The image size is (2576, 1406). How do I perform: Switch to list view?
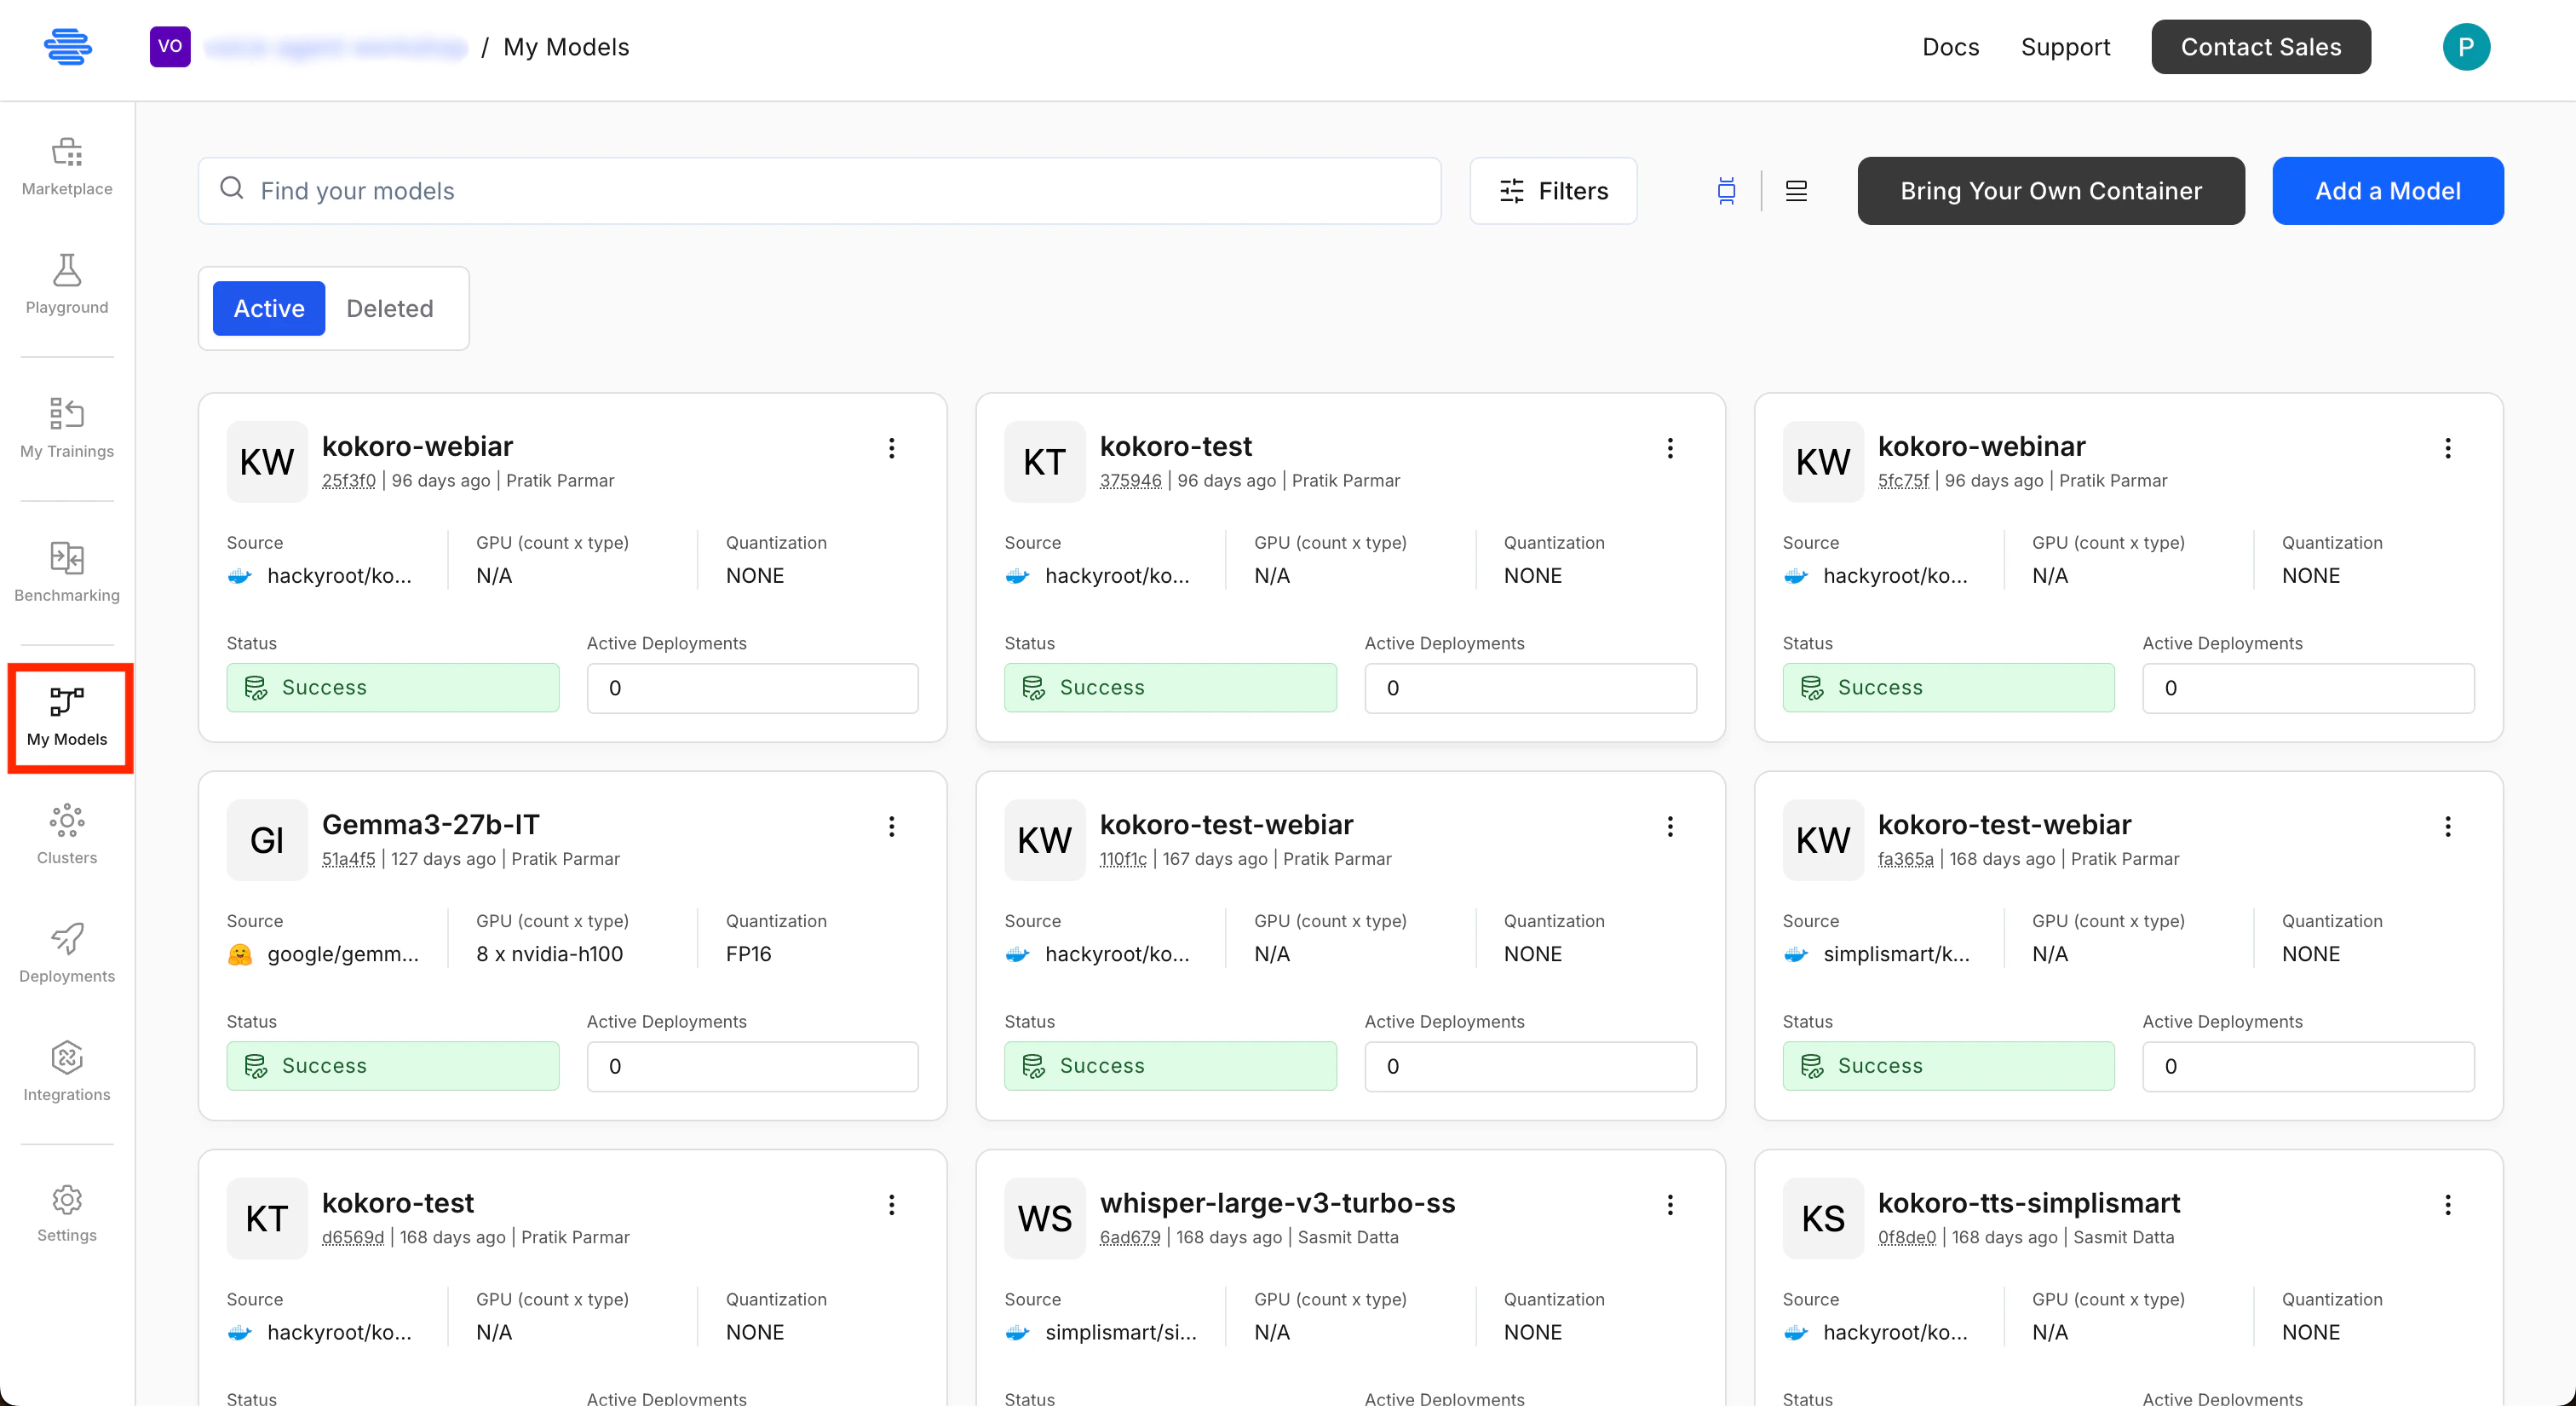pos(1796,191)
